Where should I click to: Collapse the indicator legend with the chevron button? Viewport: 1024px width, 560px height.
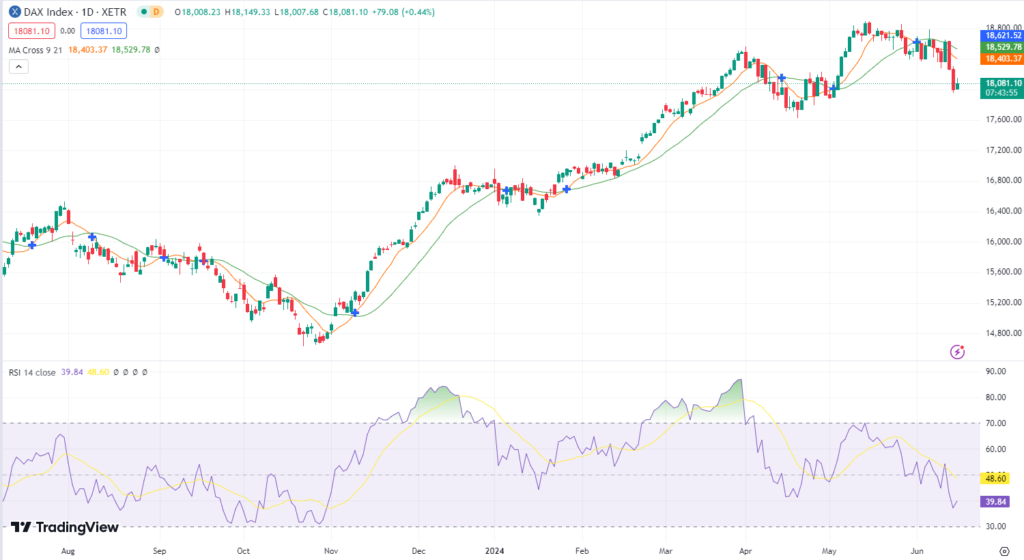(18, 67)
